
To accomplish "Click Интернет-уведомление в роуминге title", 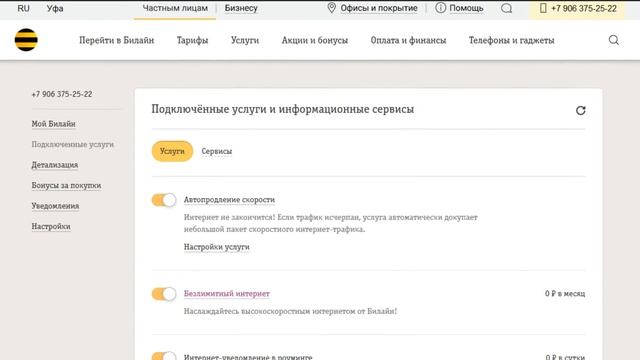I will coord(248,357).
